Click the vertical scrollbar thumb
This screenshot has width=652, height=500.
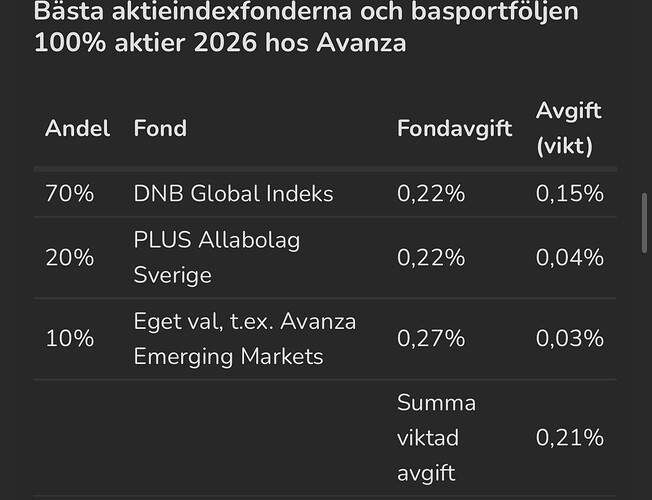(645, 224)
